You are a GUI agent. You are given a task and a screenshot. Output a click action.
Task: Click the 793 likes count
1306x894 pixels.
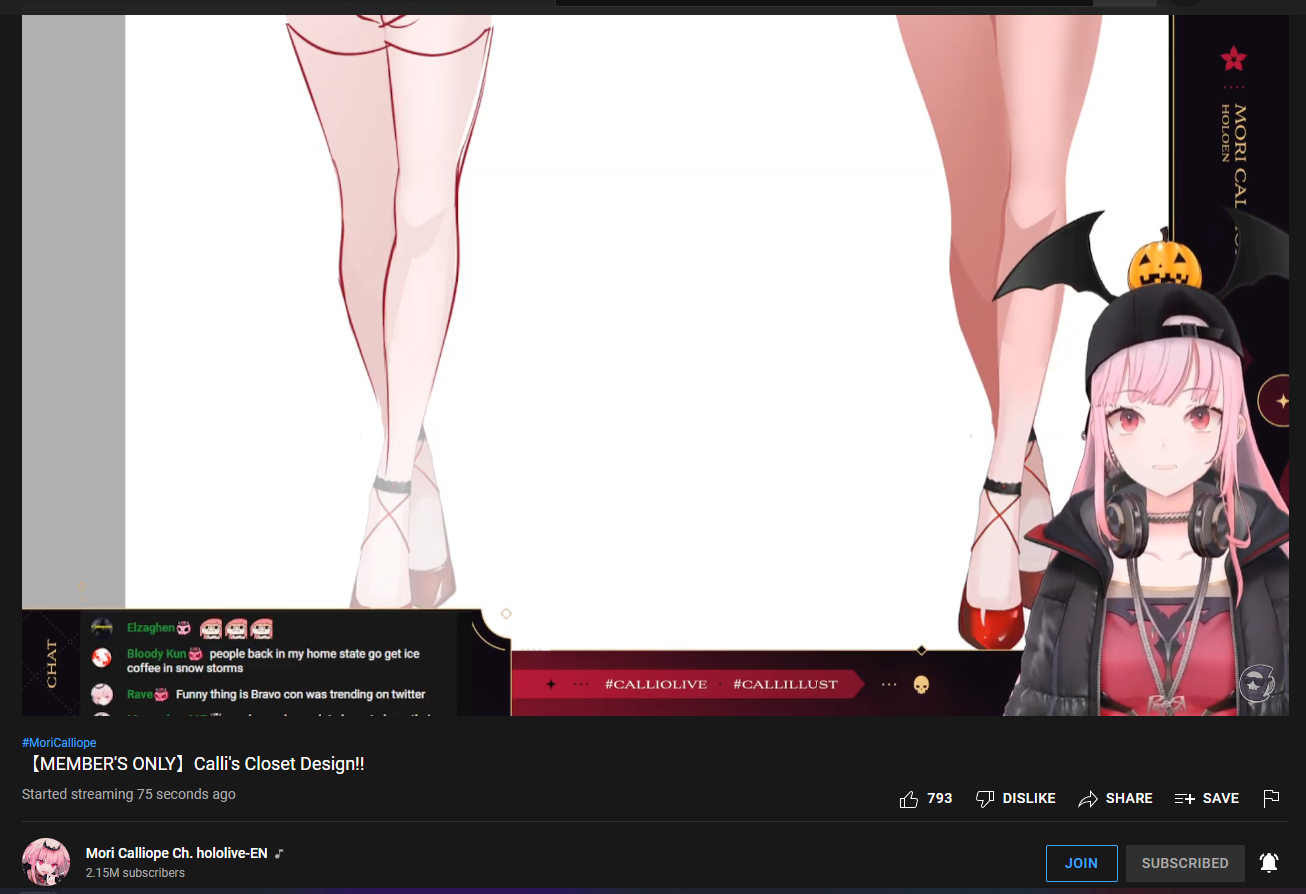[x=940, y=798]
